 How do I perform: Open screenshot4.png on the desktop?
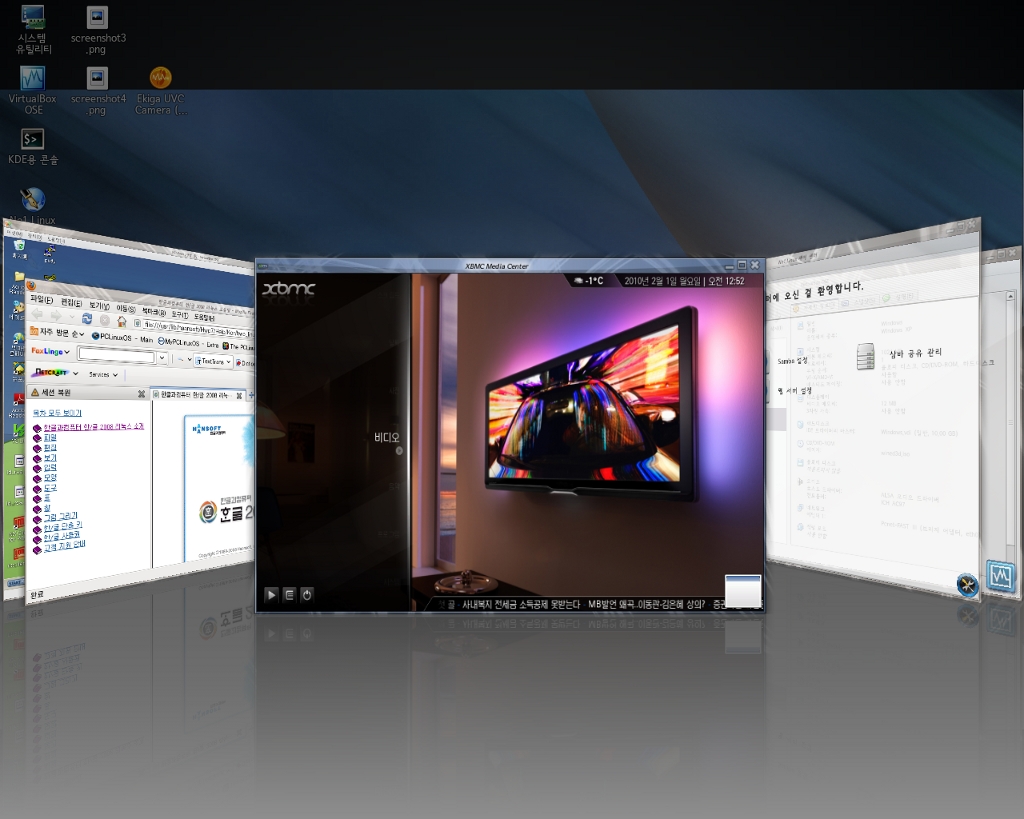pos(97,90)
